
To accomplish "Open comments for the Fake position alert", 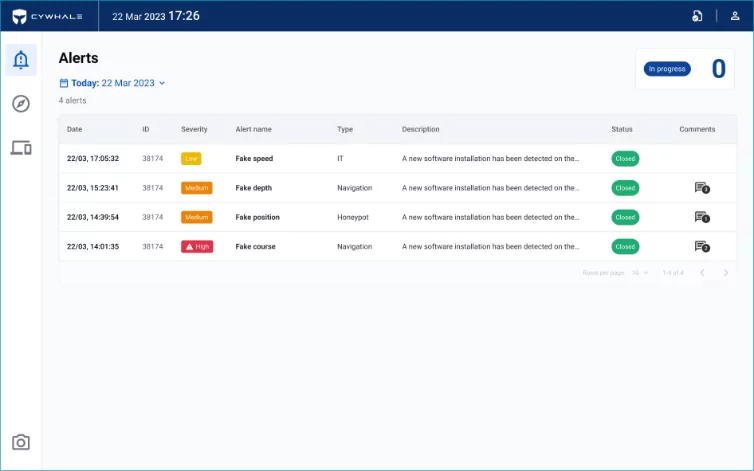I will tap(701, 217).
